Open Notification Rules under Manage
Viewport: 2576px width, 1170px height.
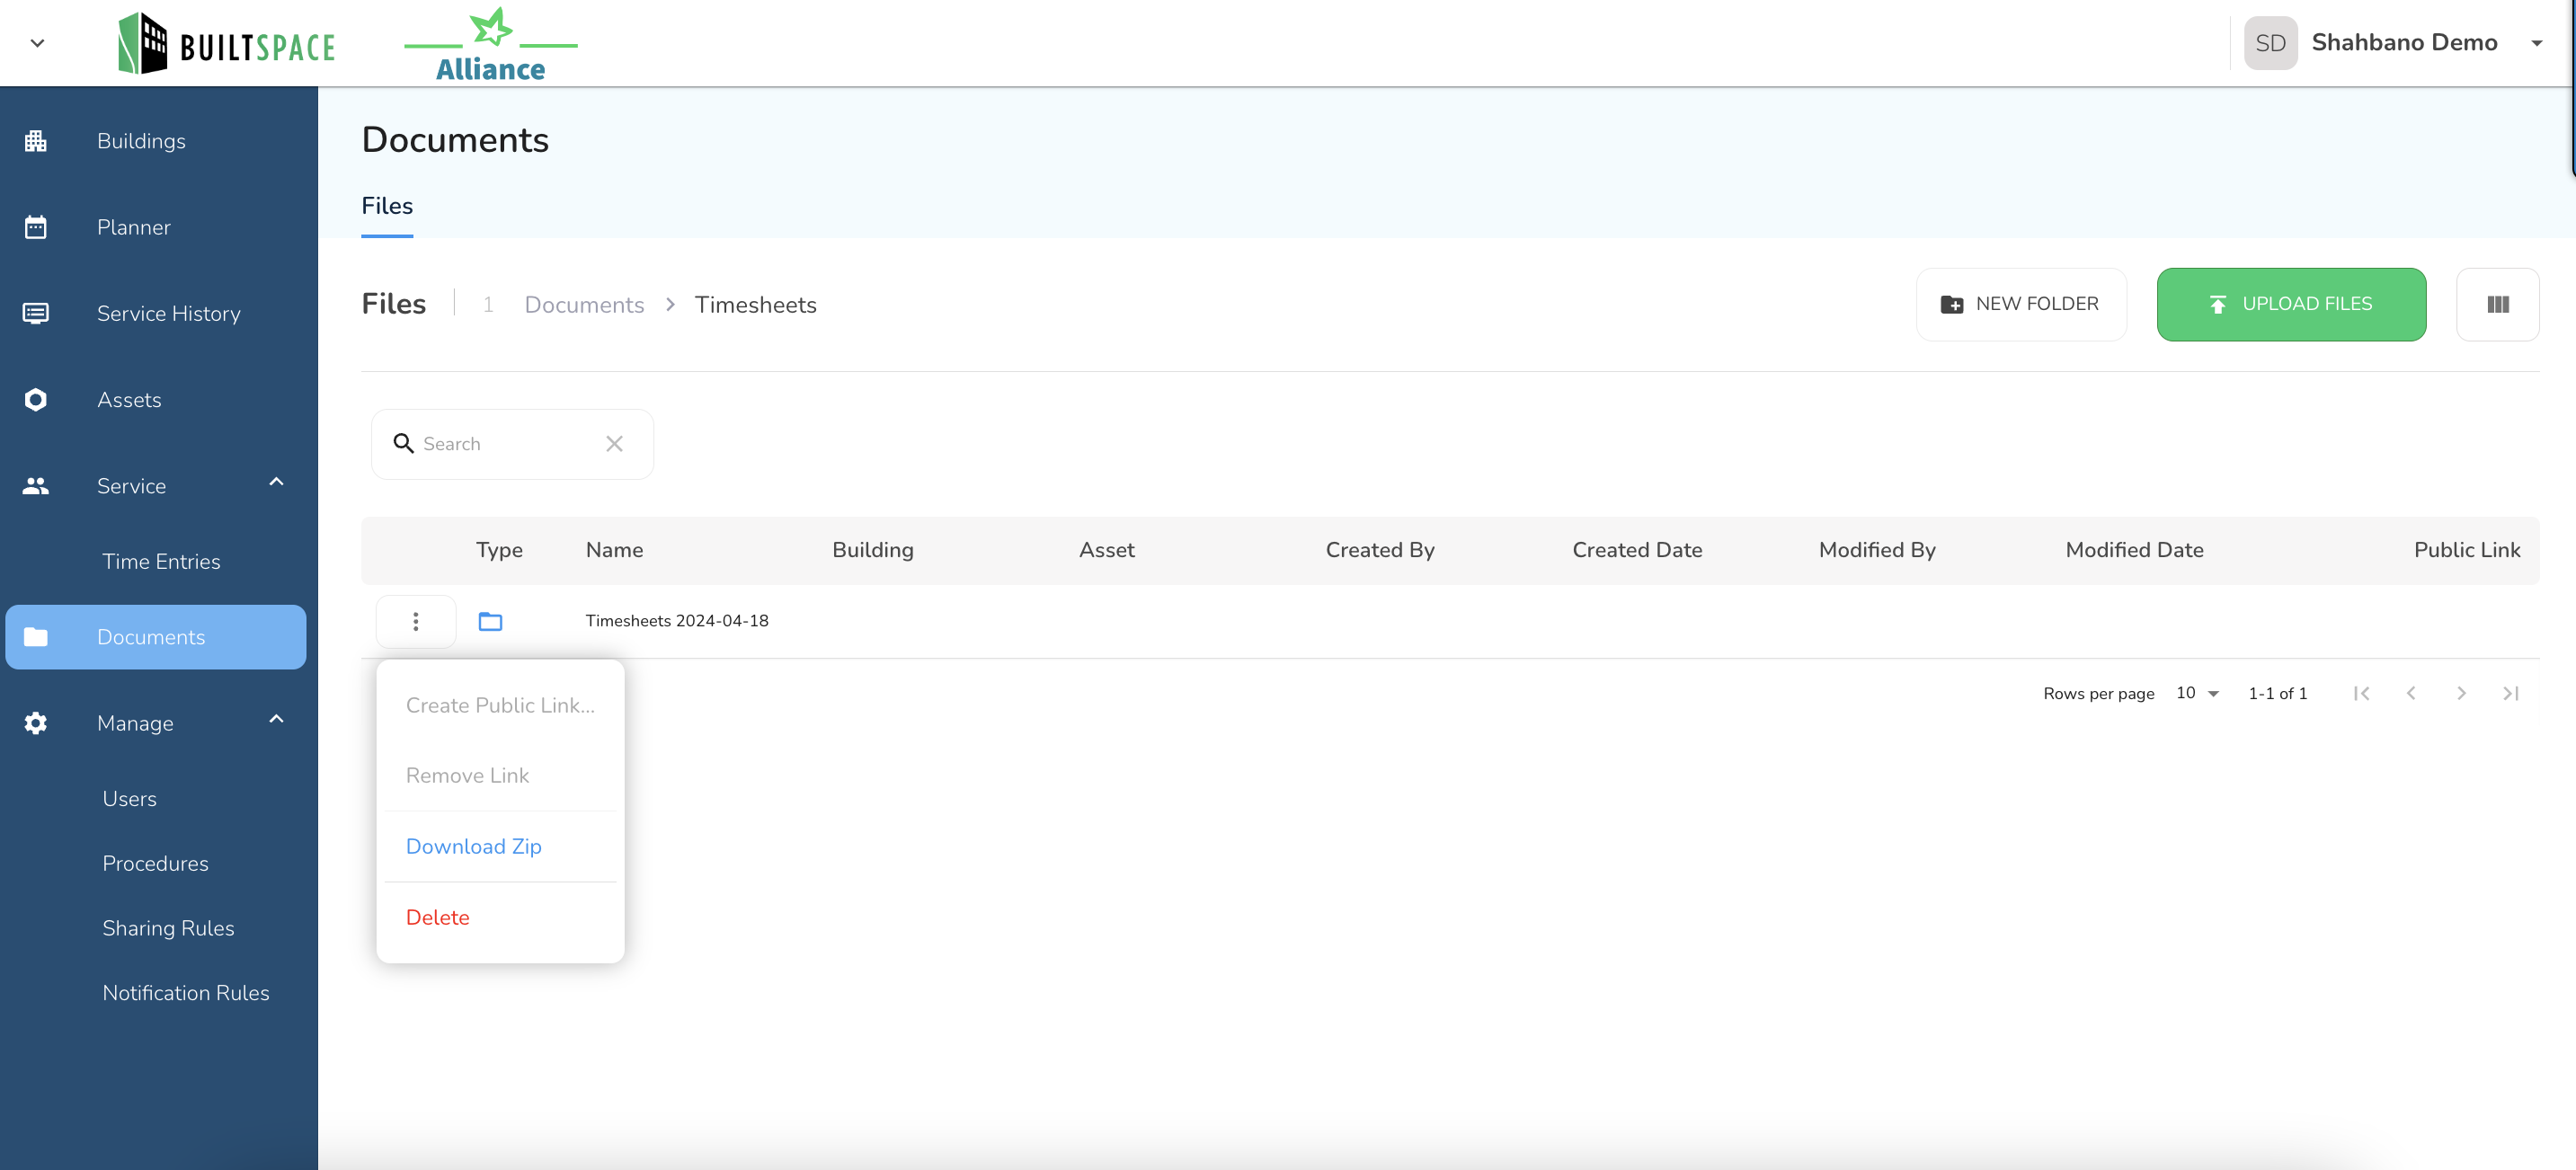pos(186,992)
